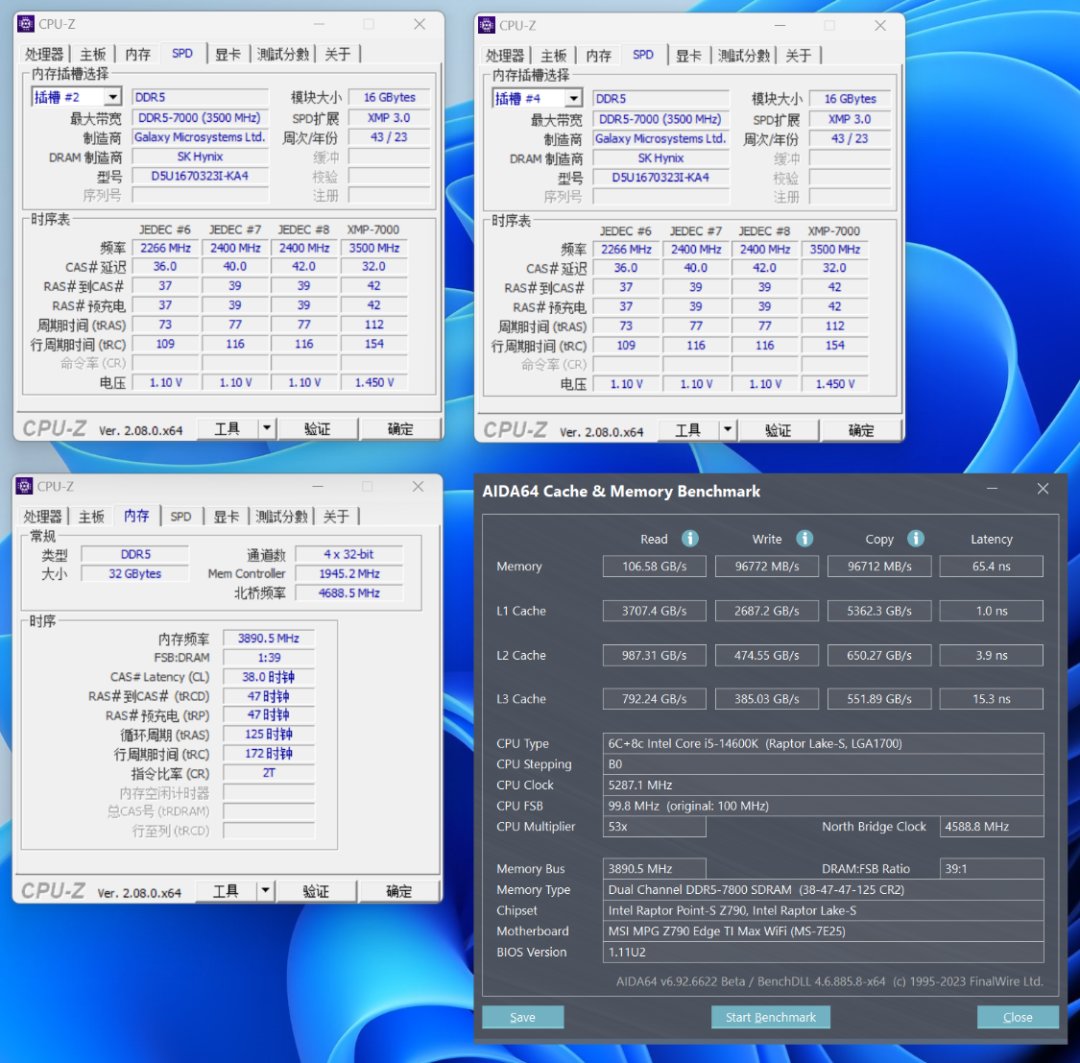
Task: Click 工具 button in slot #2 window
Action: point(227,429)
